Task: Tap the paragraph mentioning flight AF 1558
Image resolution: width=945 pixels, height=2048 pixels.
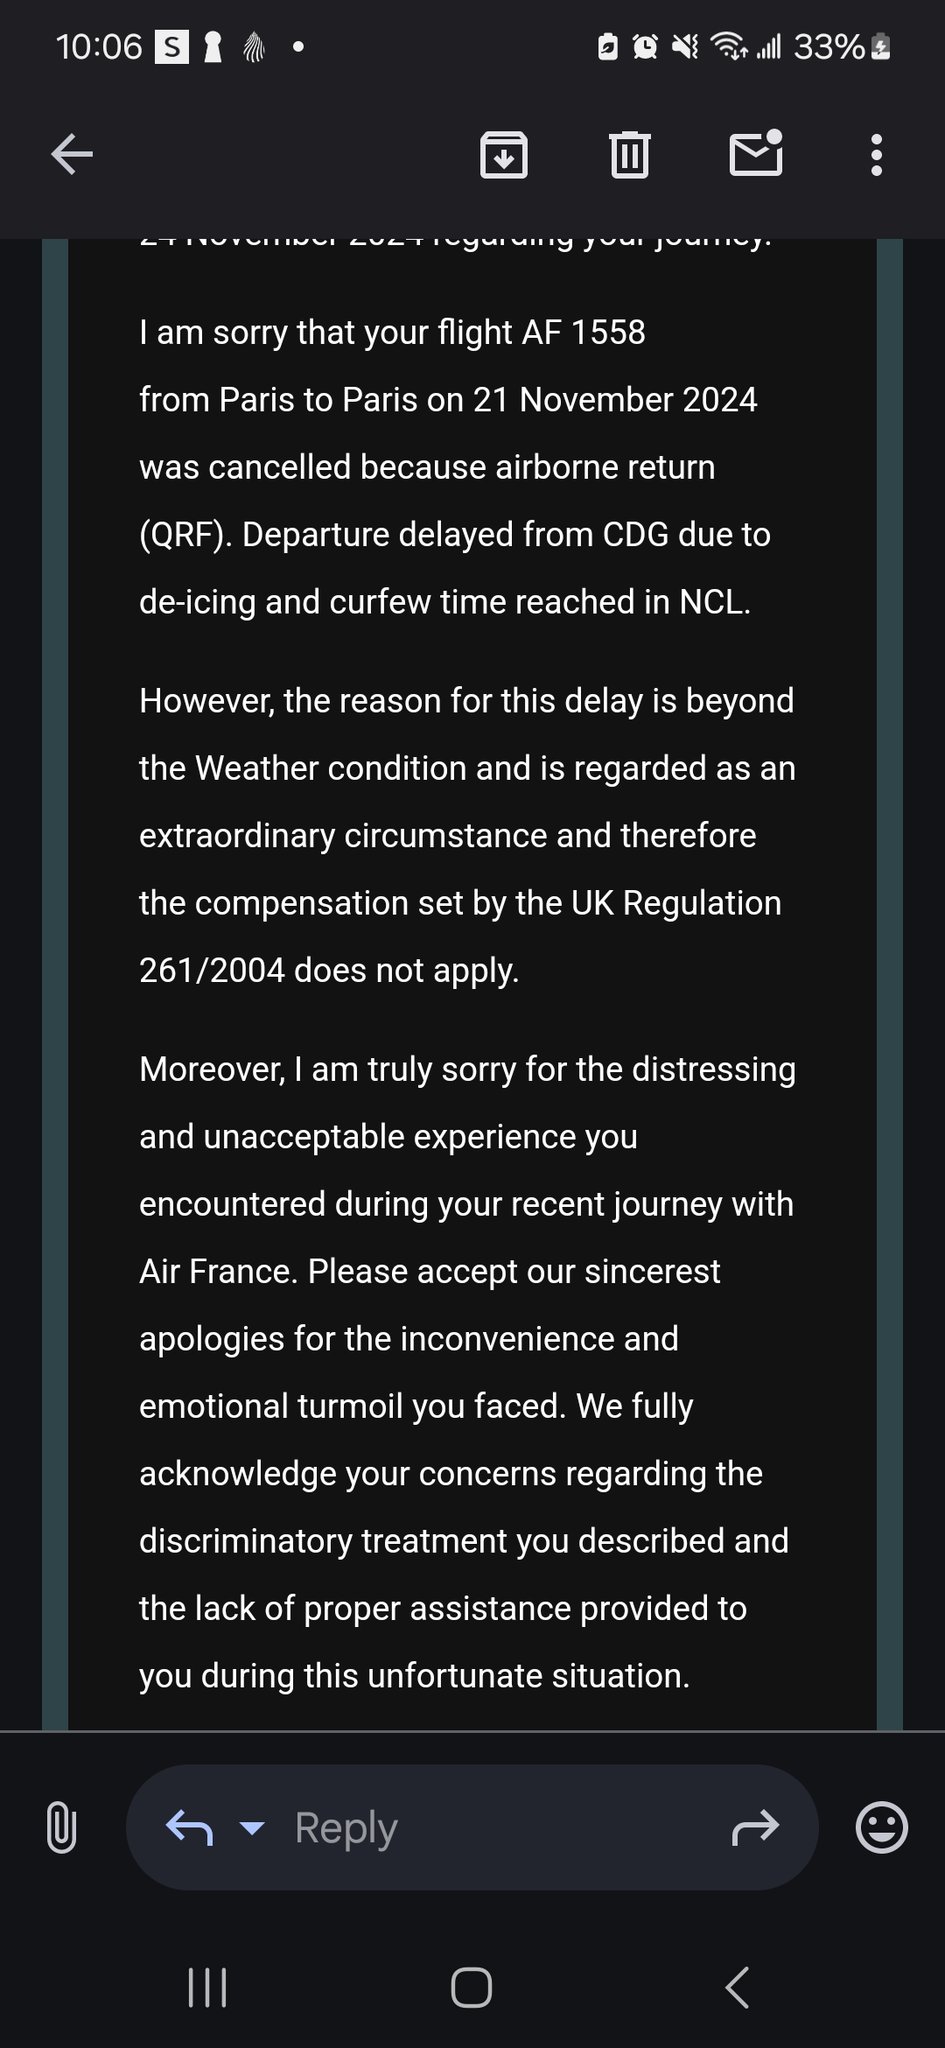Action: coord(455,467)
